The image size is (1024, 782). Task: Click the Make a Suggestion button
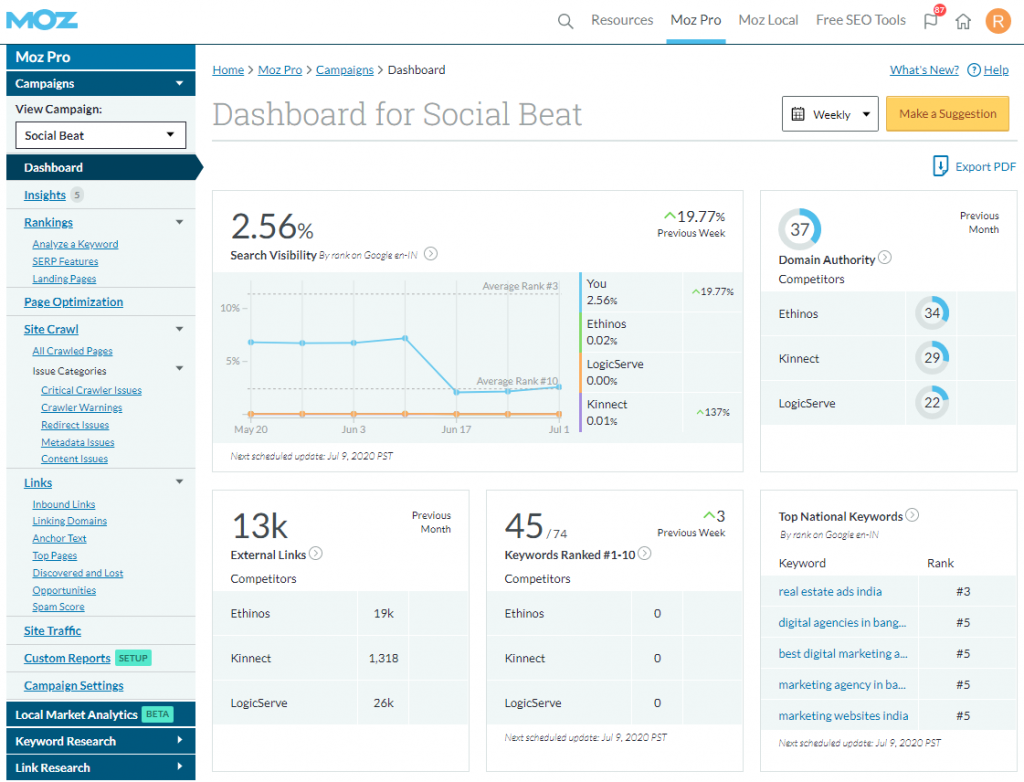[x=948, y=114]
